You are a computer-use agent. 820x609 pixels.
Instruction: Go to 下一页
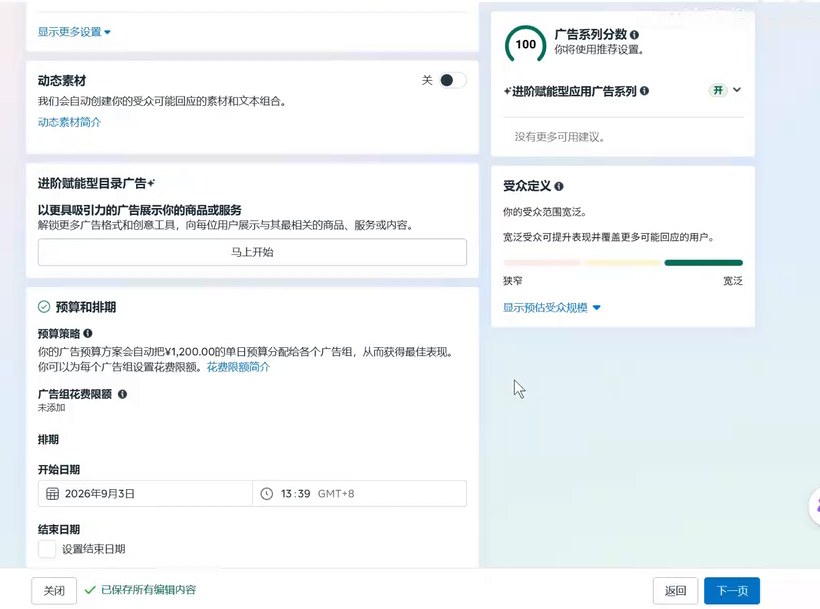732,591
